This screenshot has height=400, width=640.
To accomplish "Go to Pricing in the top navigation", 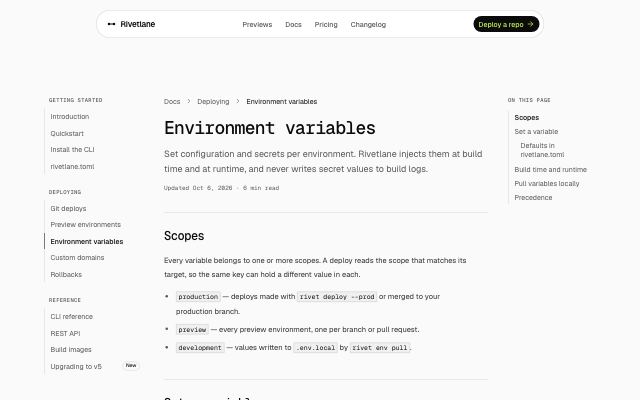I will coord(326,24).
